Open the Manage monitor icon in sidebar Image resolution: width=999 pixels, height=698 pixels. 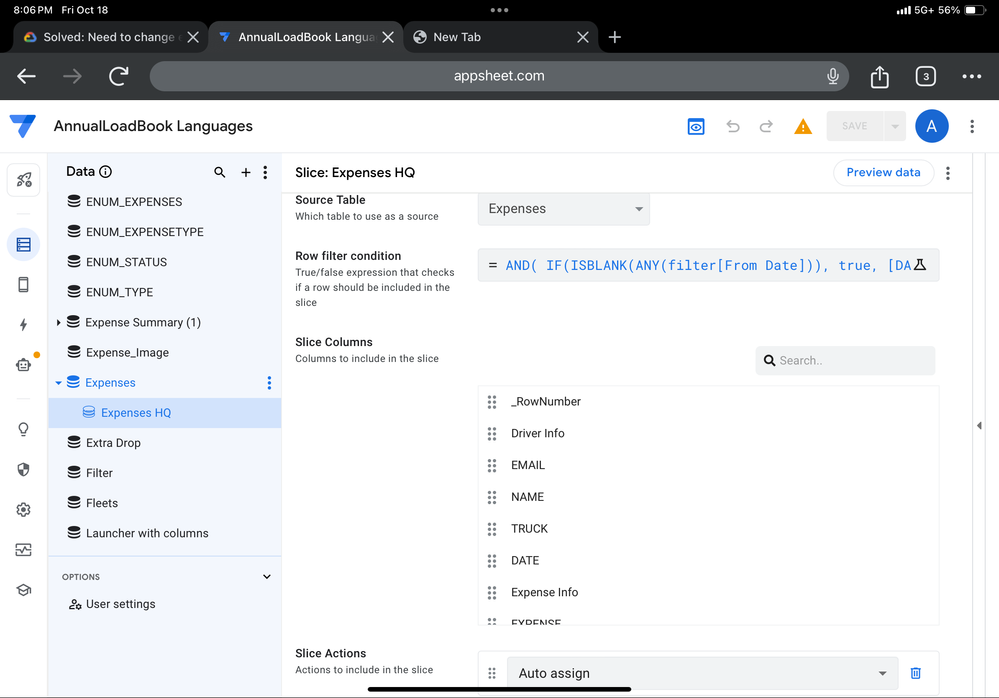click(x=24, y=550)
